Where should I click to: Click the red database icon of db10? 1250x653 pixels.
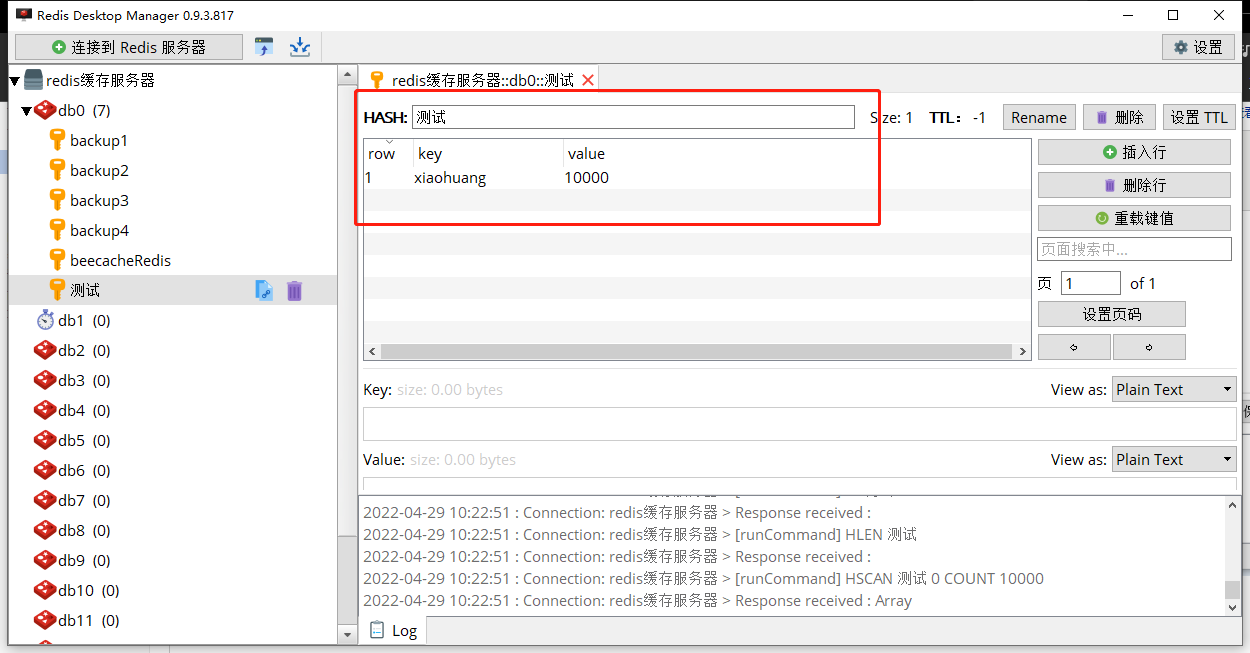point(45,590)
